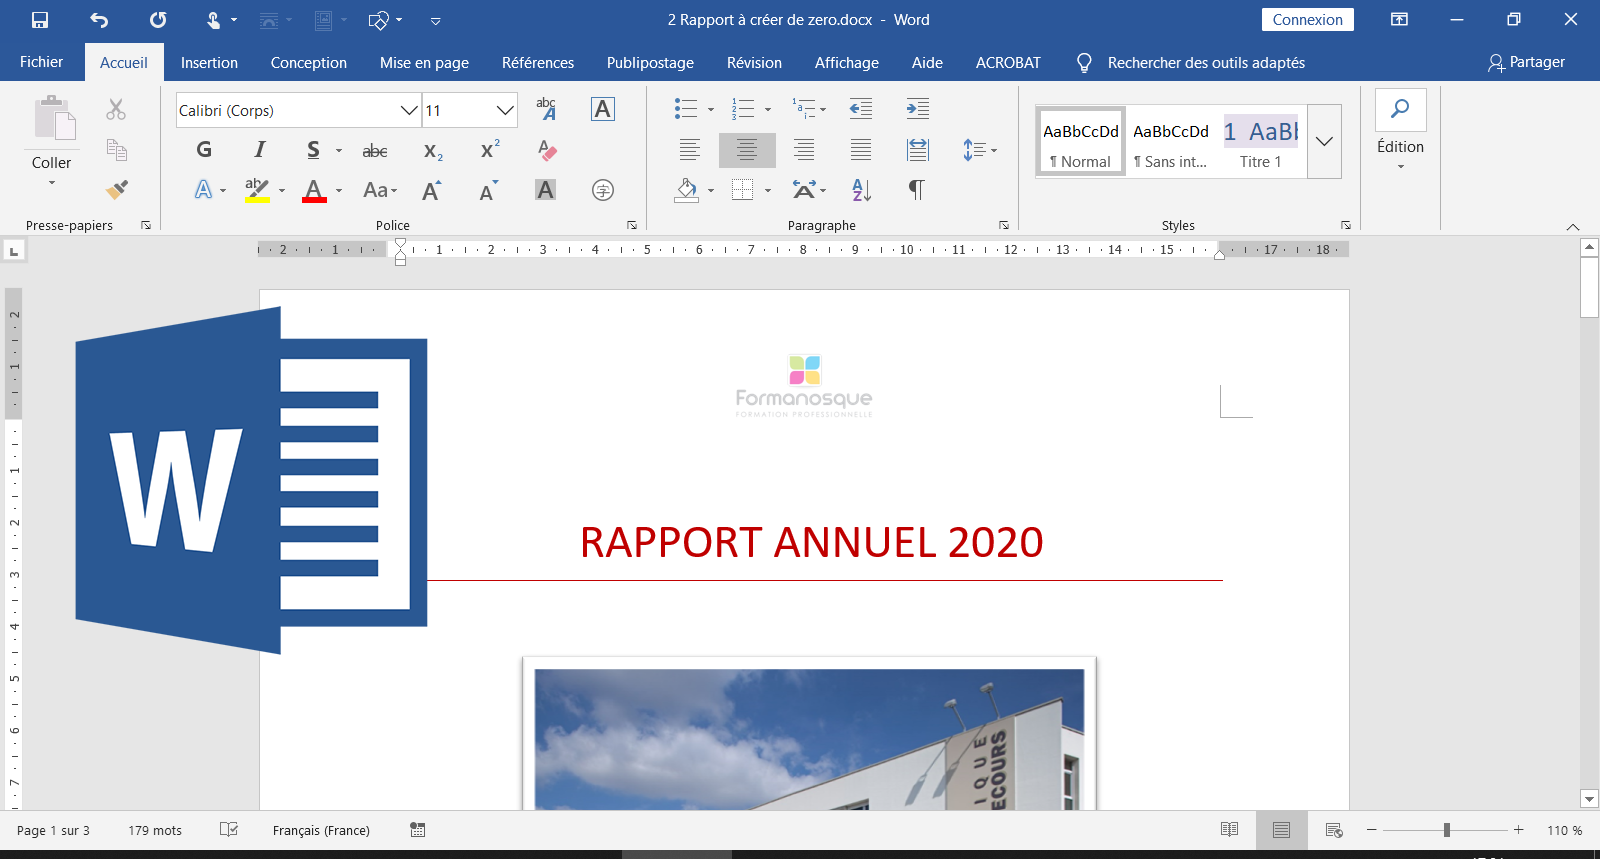This screenshot has height=859, width=1600.
Task: Open the spelling proofing status icon
Action: tap(229, 830)
